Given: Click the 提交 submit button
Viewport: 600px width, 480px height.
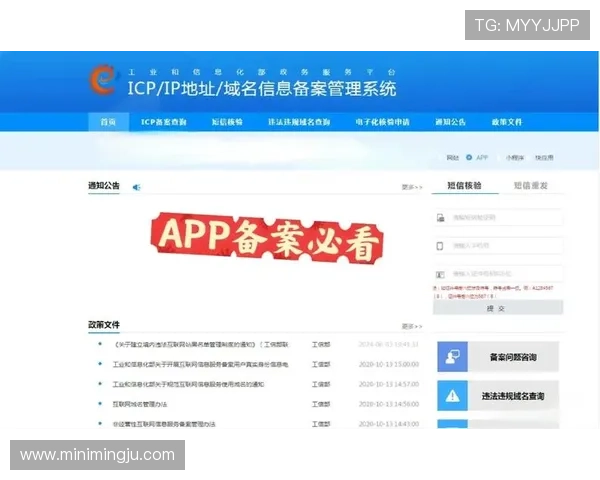Looking at the screenshot, I should click(x=498, y=308).
